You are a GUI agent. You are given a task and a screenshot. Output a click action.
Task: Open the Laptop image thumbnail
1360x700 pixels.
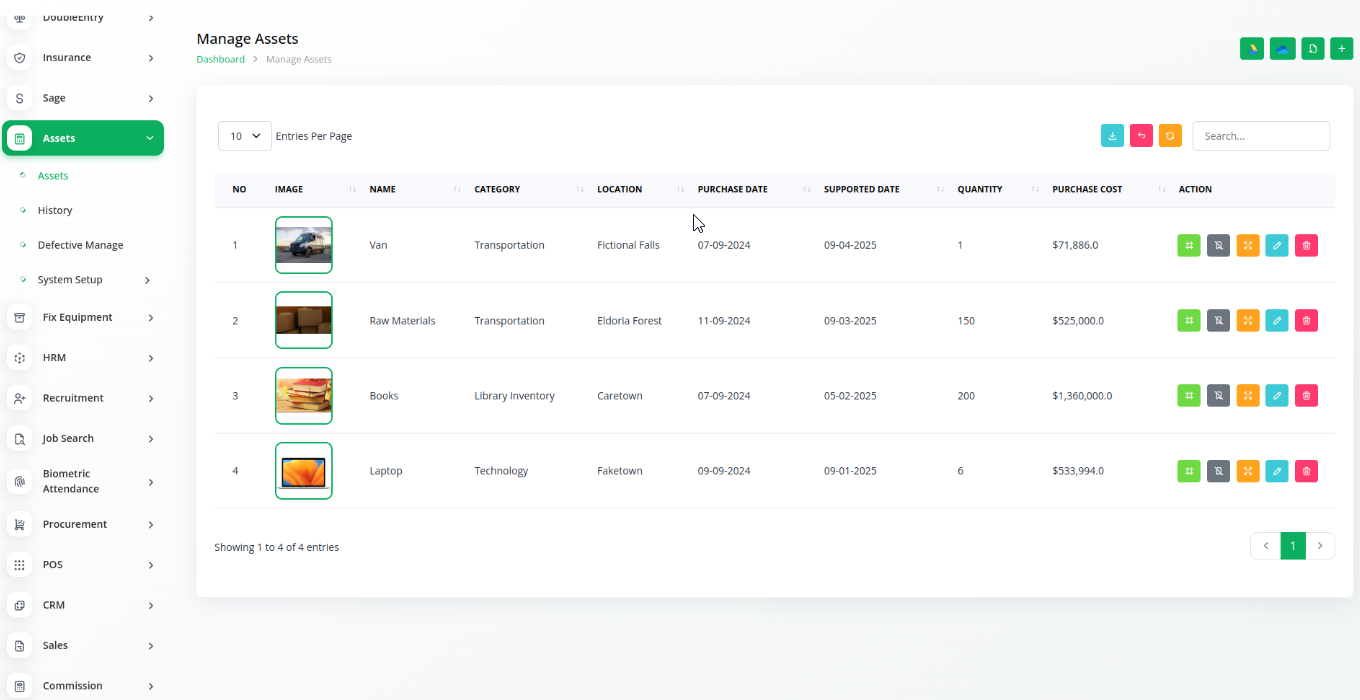(x=303, y=471)
